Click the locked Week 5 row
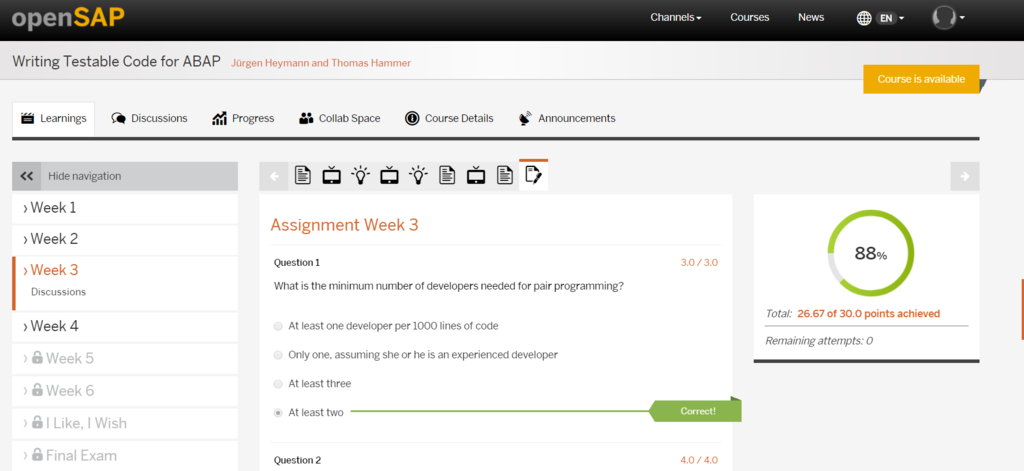This screenshot has height=471, width=1024. (125, 359)
